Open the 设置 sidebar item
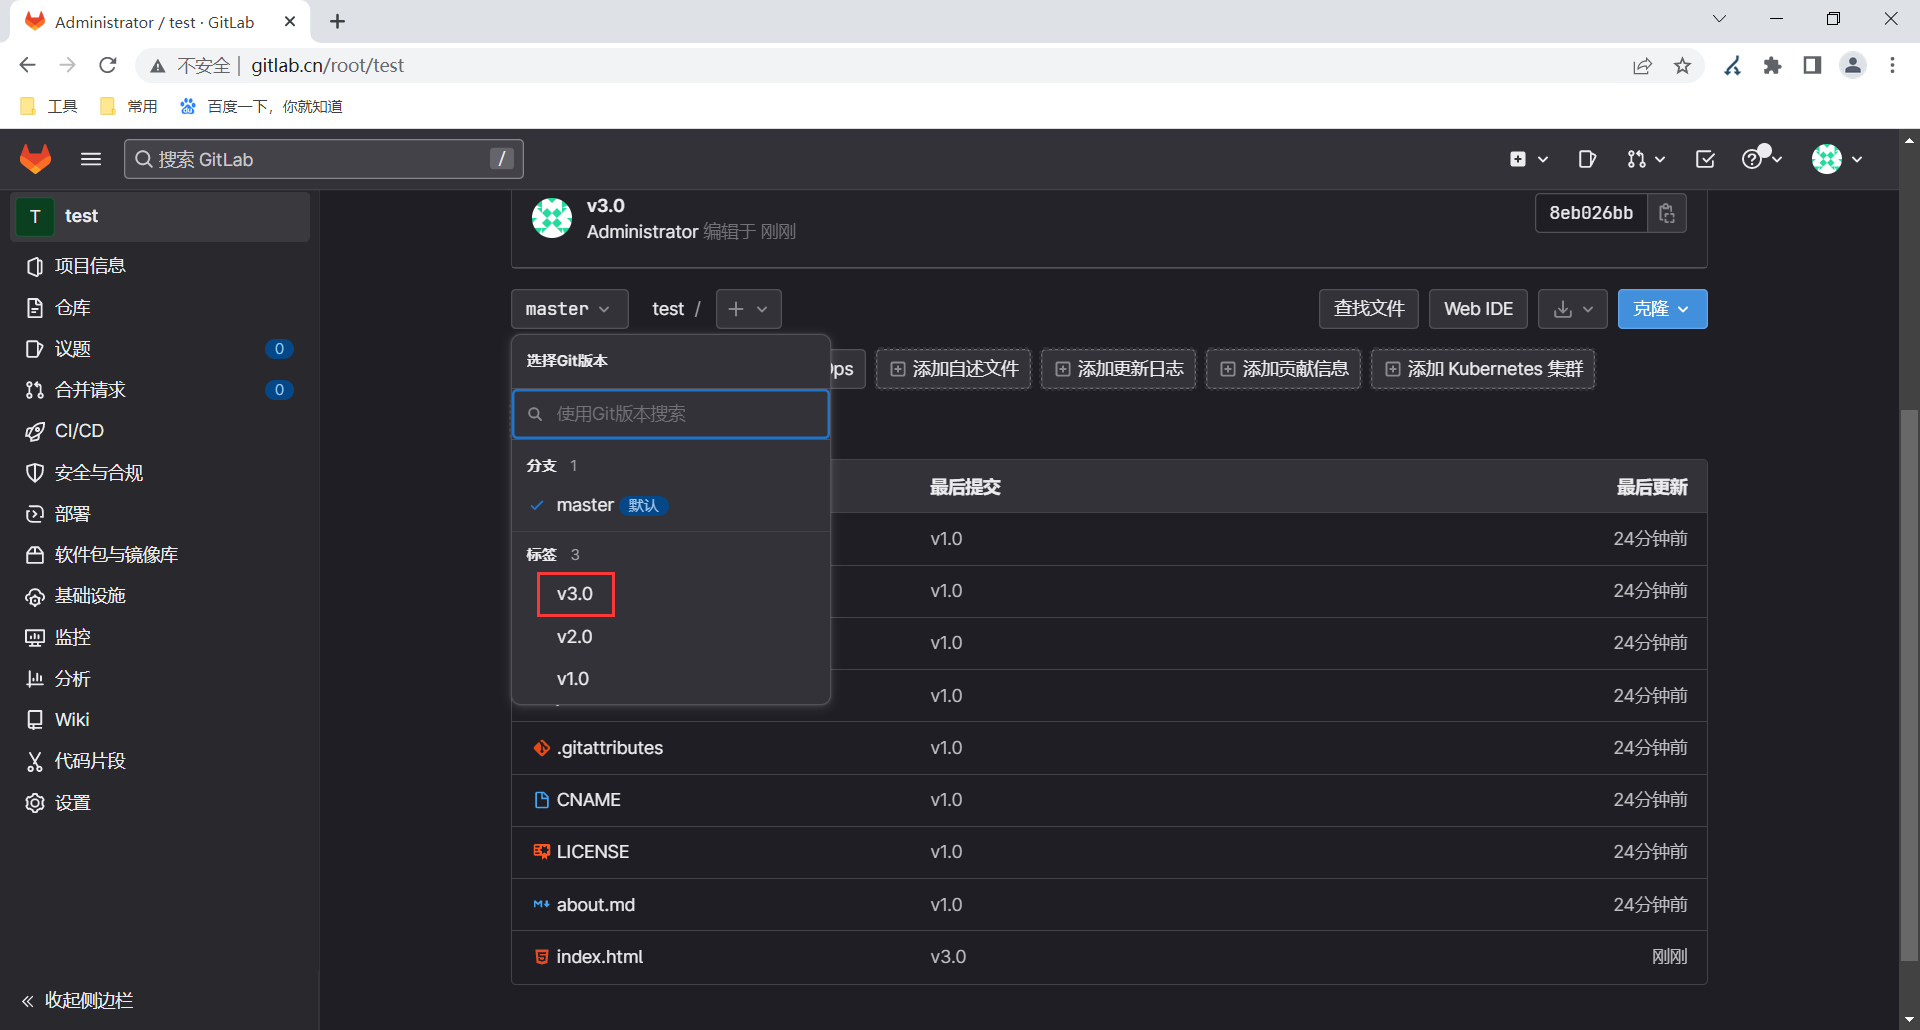Image resolution: width=1920 pixels, height=1030 pixels. [160, 803]
